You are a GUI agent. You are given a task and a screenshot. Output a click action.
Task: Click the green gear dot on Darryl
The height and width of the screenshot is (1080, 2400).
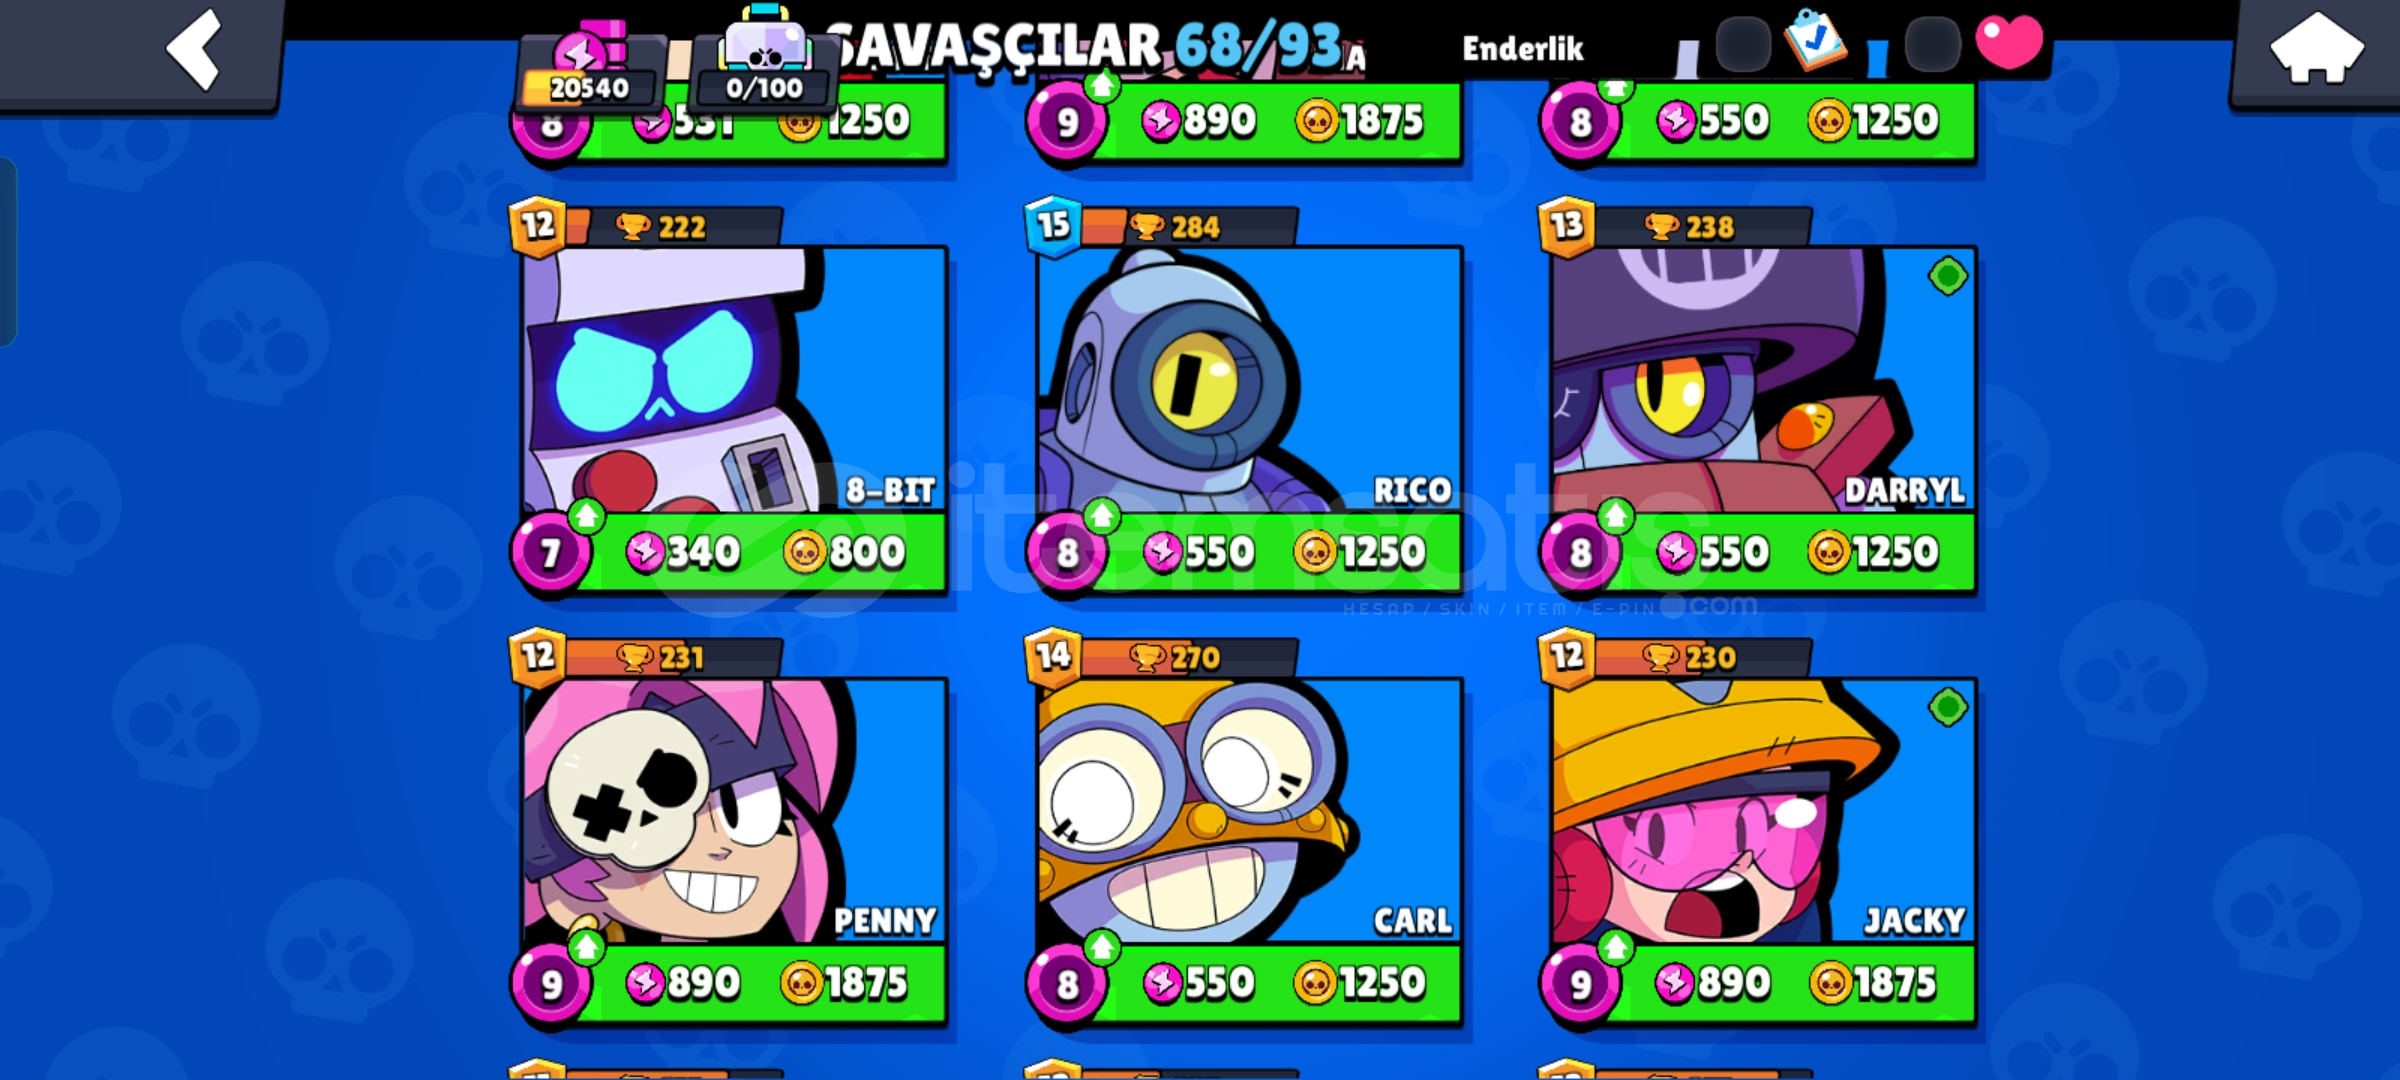(x=1947, y=276)
